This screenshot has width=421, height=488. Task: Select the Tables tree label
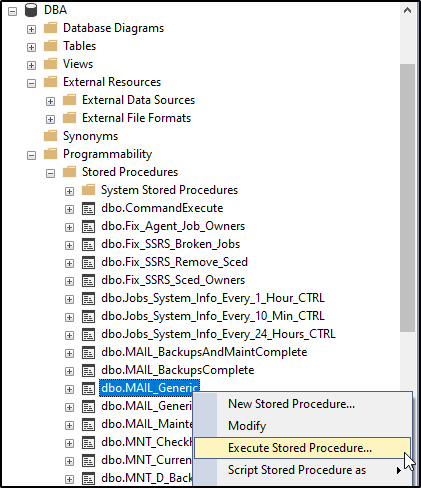79,46
